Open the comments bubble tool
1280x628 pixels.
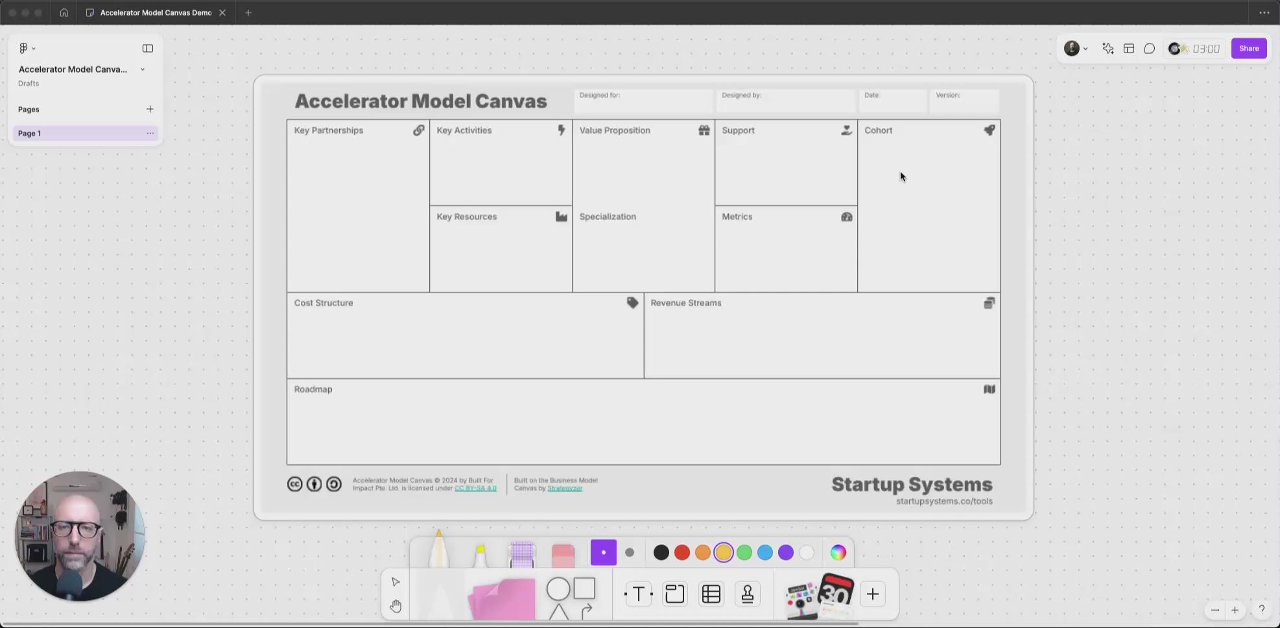pyautogui.click(x=1149, y=48)
